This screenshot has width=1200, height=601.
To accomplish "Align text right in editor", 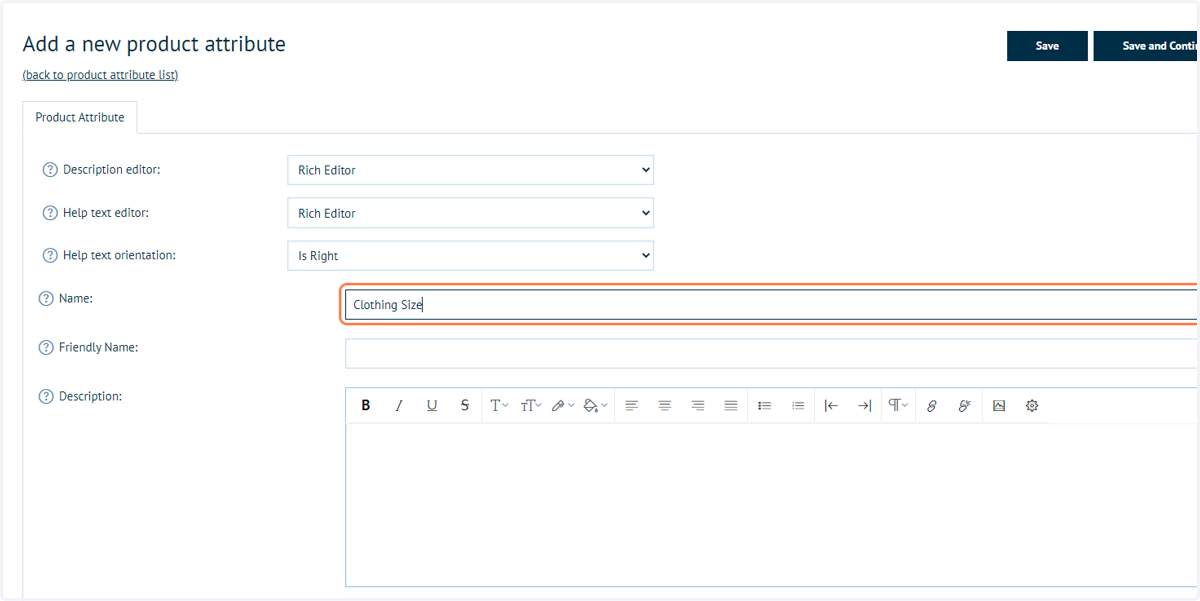I will pos(698,406).
